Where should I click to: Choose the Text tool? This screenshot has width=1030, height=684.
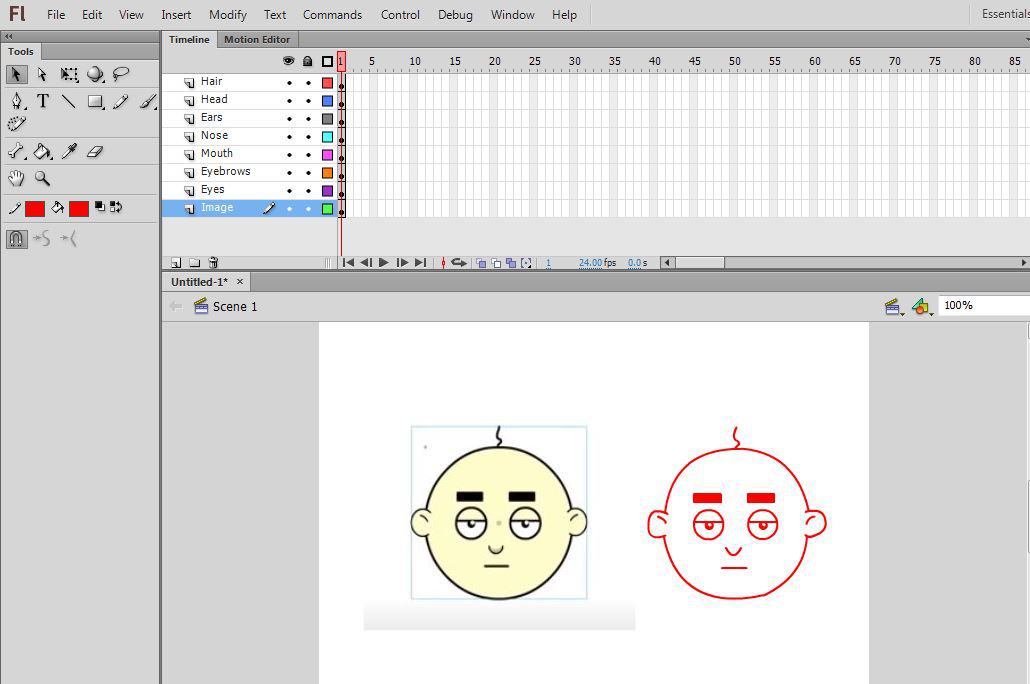[x=43, y=101]
